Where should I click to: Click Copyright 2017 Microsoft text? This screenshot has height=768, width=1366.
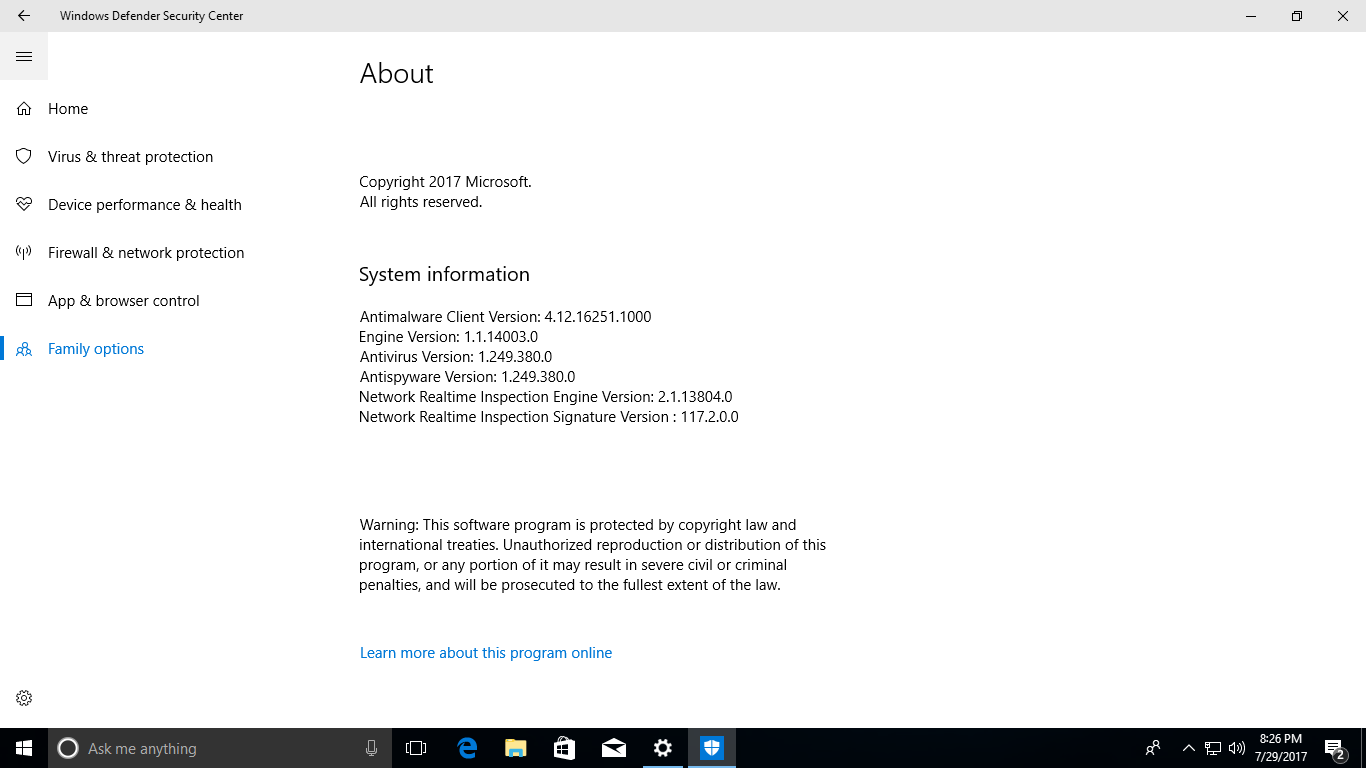pyautogui.click(x=446, y=182)
